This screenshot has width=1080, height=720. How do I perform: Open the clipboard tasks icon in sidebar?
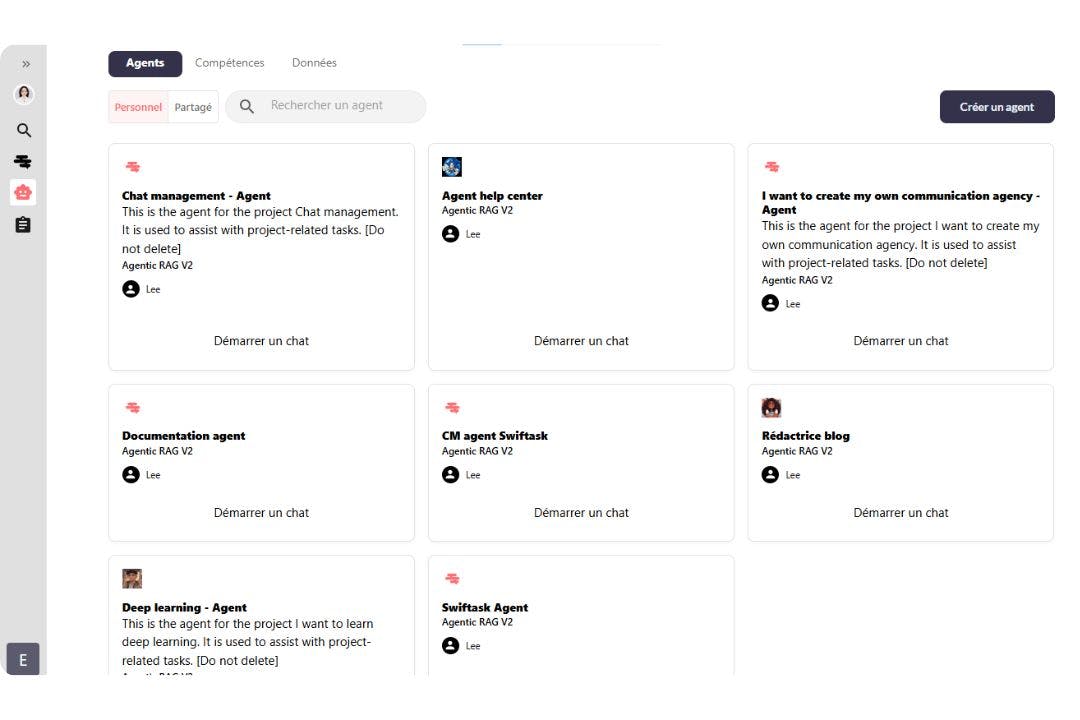[24, 226]
